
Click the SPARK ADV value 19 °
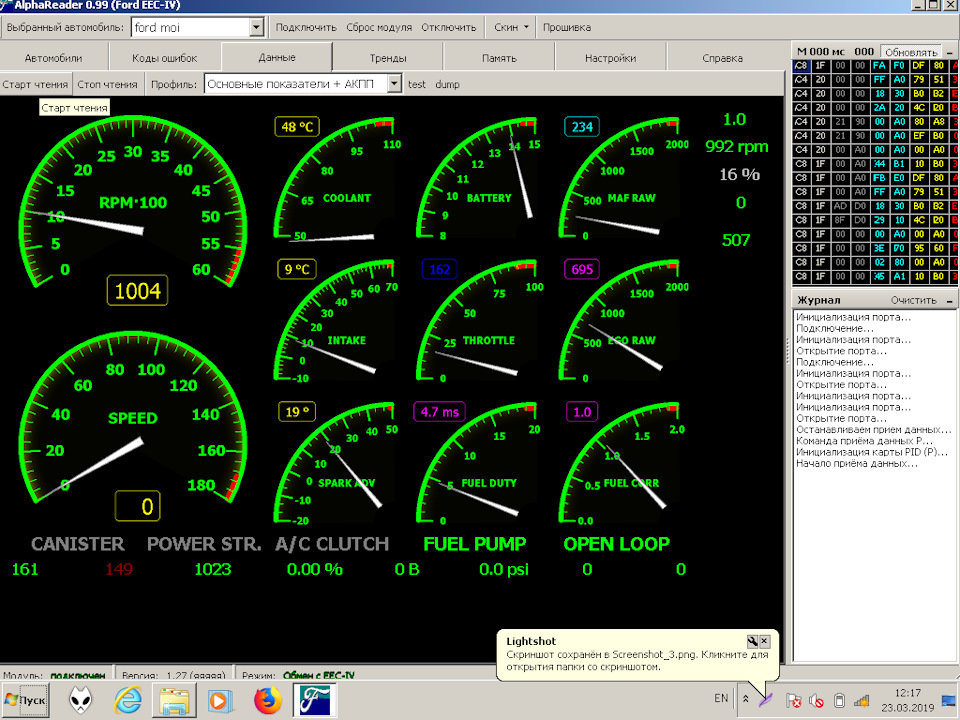[x=297, y=412]
